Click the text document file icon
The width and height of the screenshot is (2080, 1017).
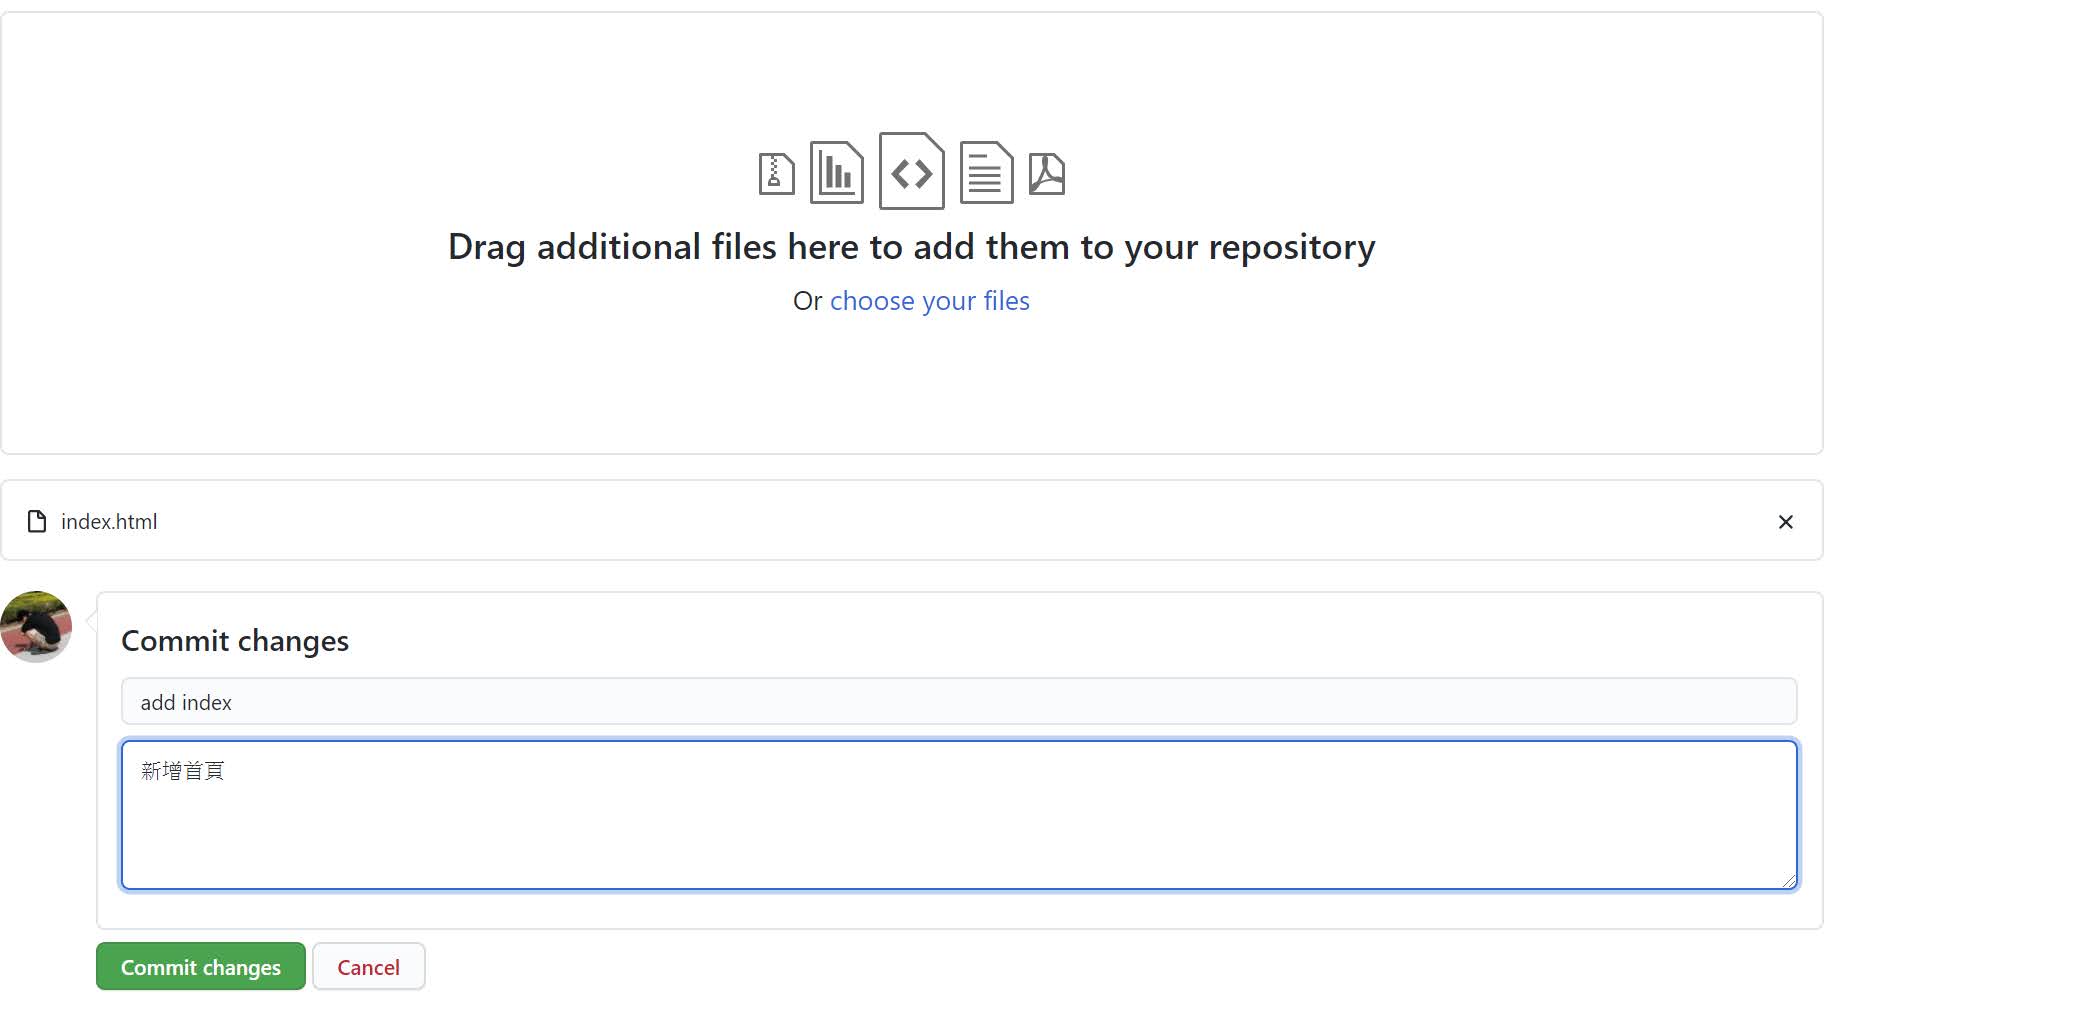point(986,173)
